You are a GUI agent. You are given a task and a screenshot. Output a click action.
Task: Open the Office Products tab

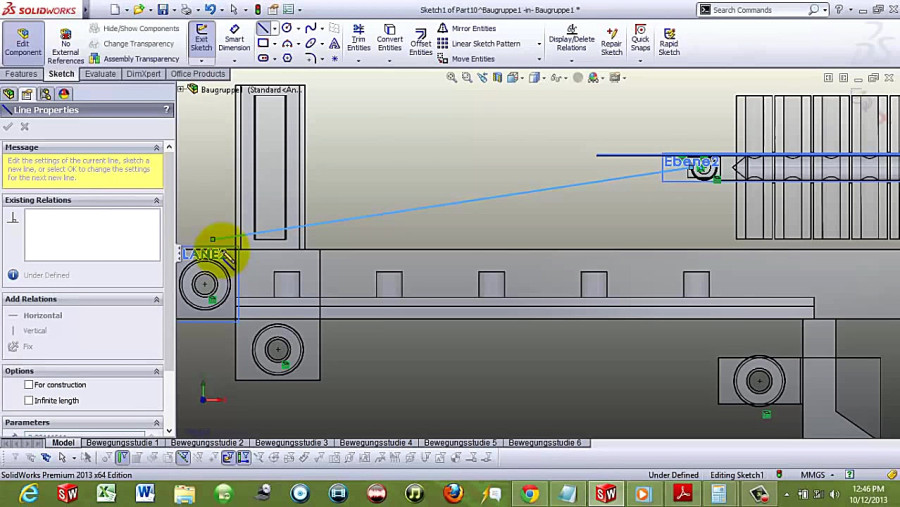198,74
